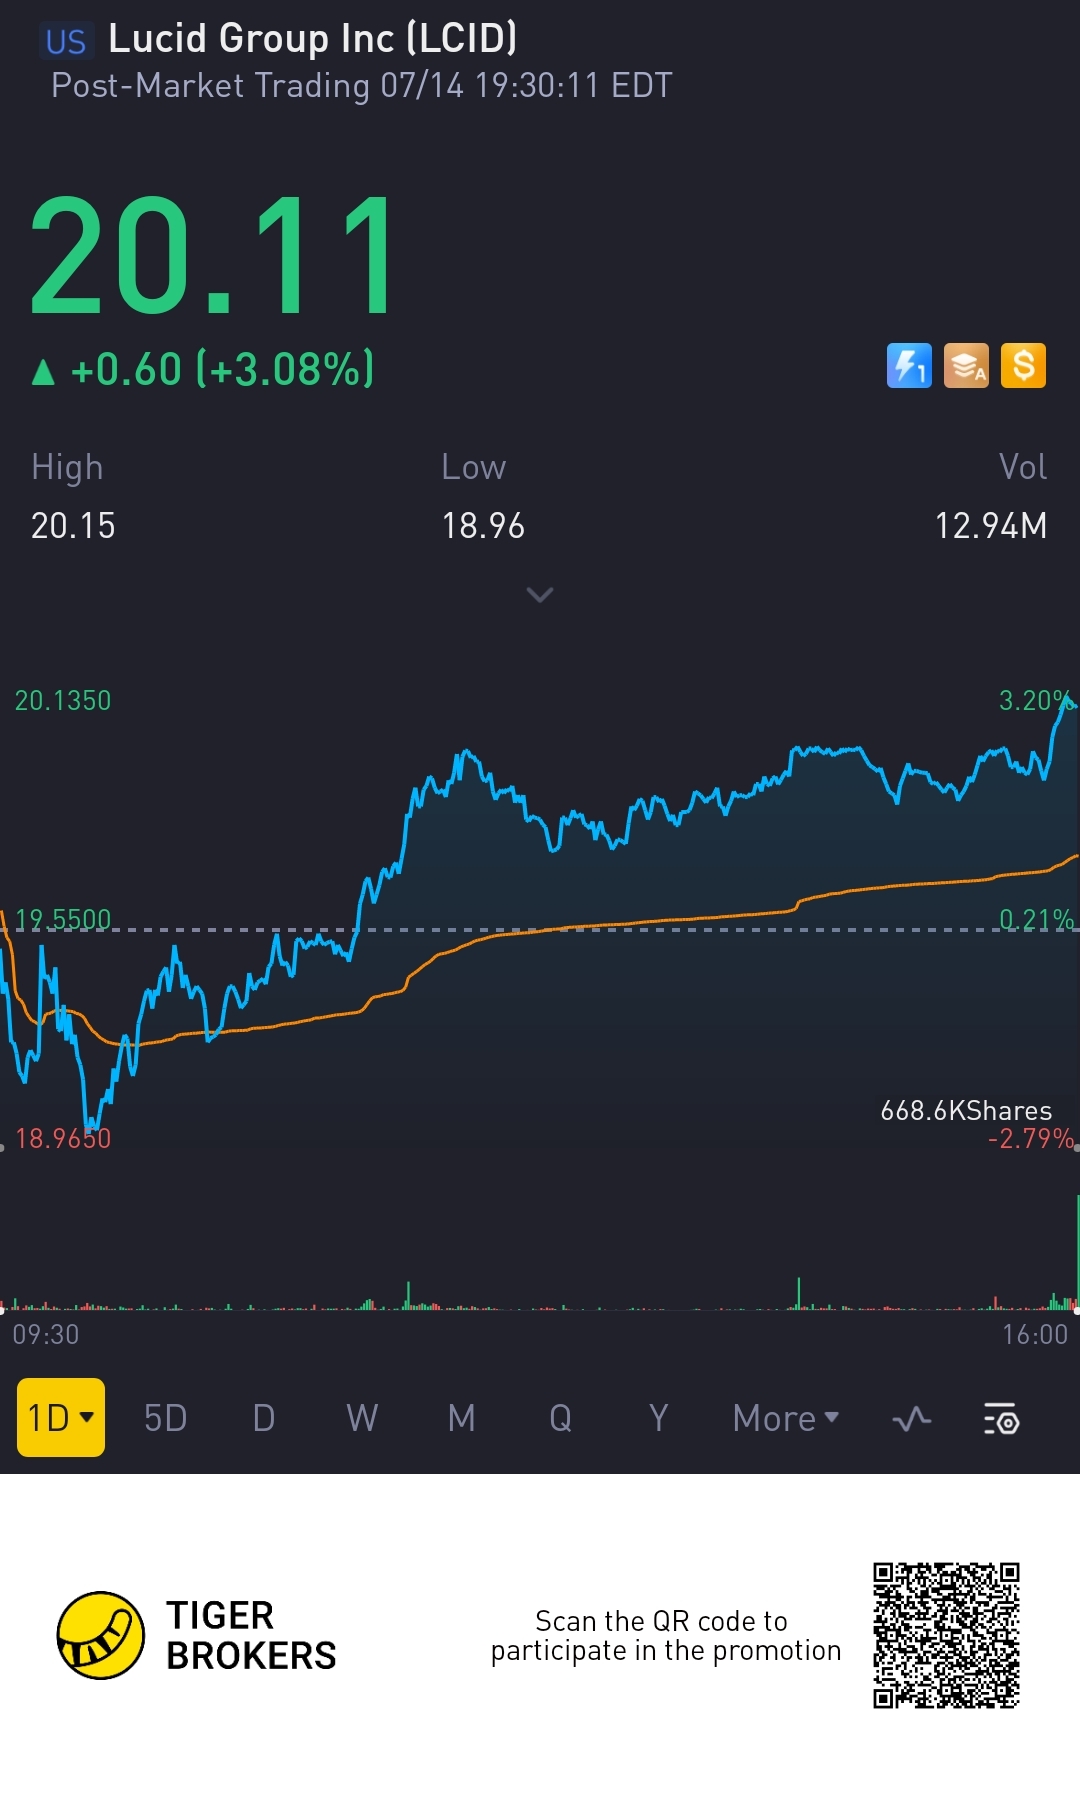1080x1797 pixels.
Task: Tap the Vol value 12.94M
Action: click(x=990, y=526)
